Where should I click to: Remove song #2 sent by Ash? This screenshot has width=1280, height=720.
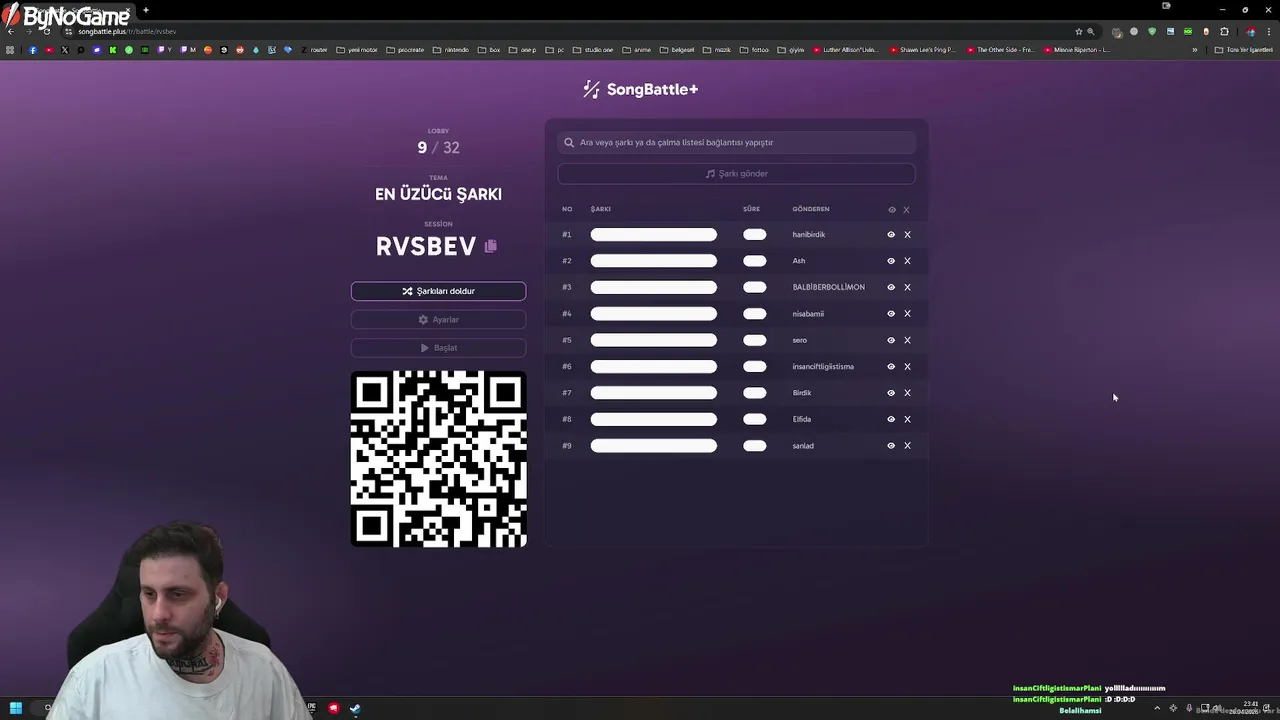tap(907, 261)
